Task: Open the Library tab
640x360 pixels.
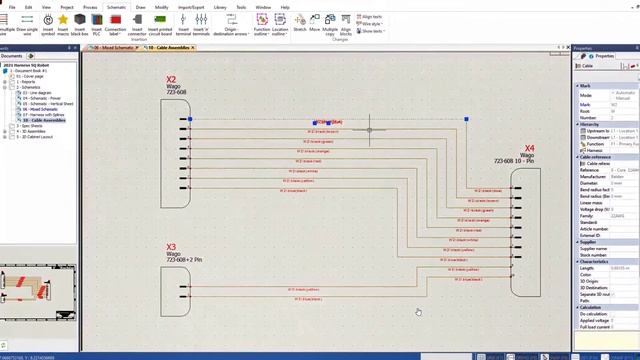Action: click(220, 7)
